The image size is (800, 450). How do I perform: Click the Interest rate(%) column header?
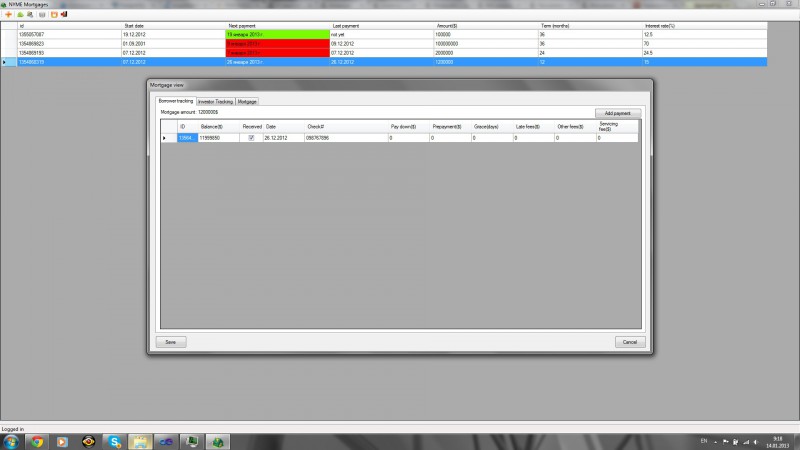(x=705, y=26)
